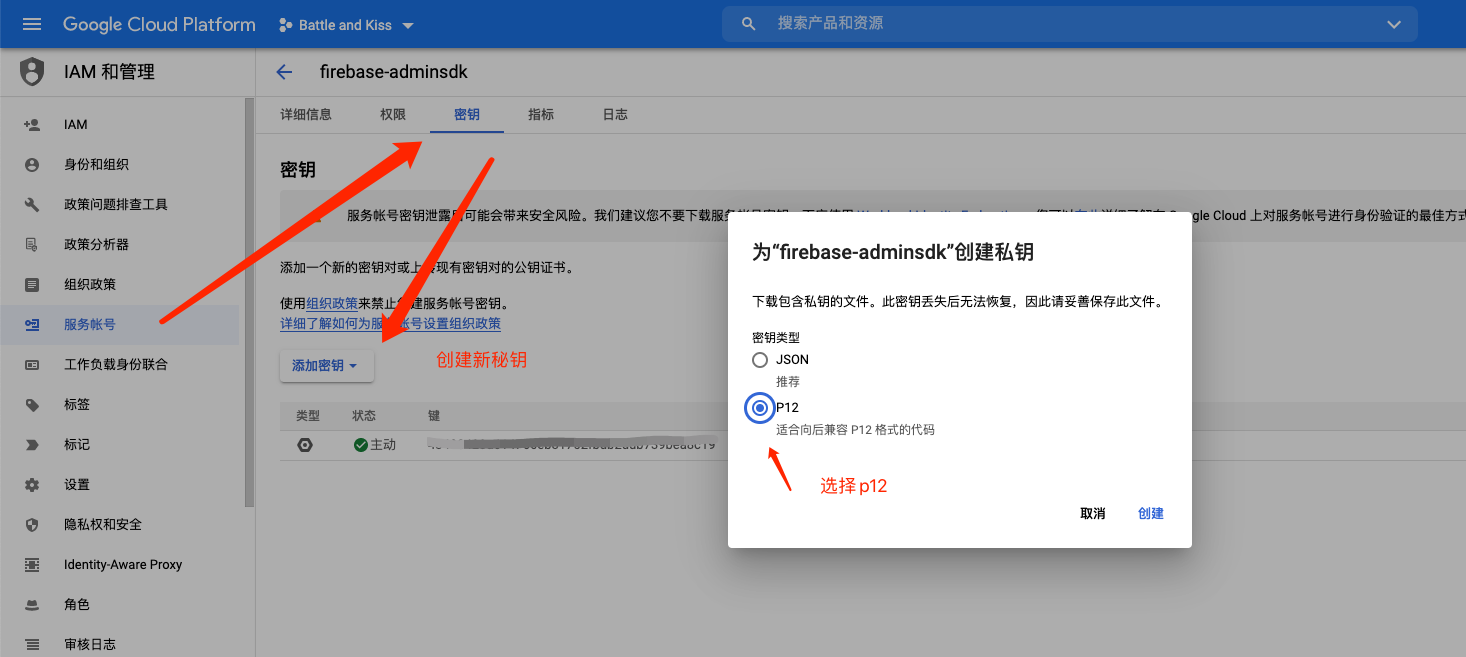Switch to the 指标 tab
Image resolution: width=1466 pixels, height=657 pixels.
click(541, 115)
